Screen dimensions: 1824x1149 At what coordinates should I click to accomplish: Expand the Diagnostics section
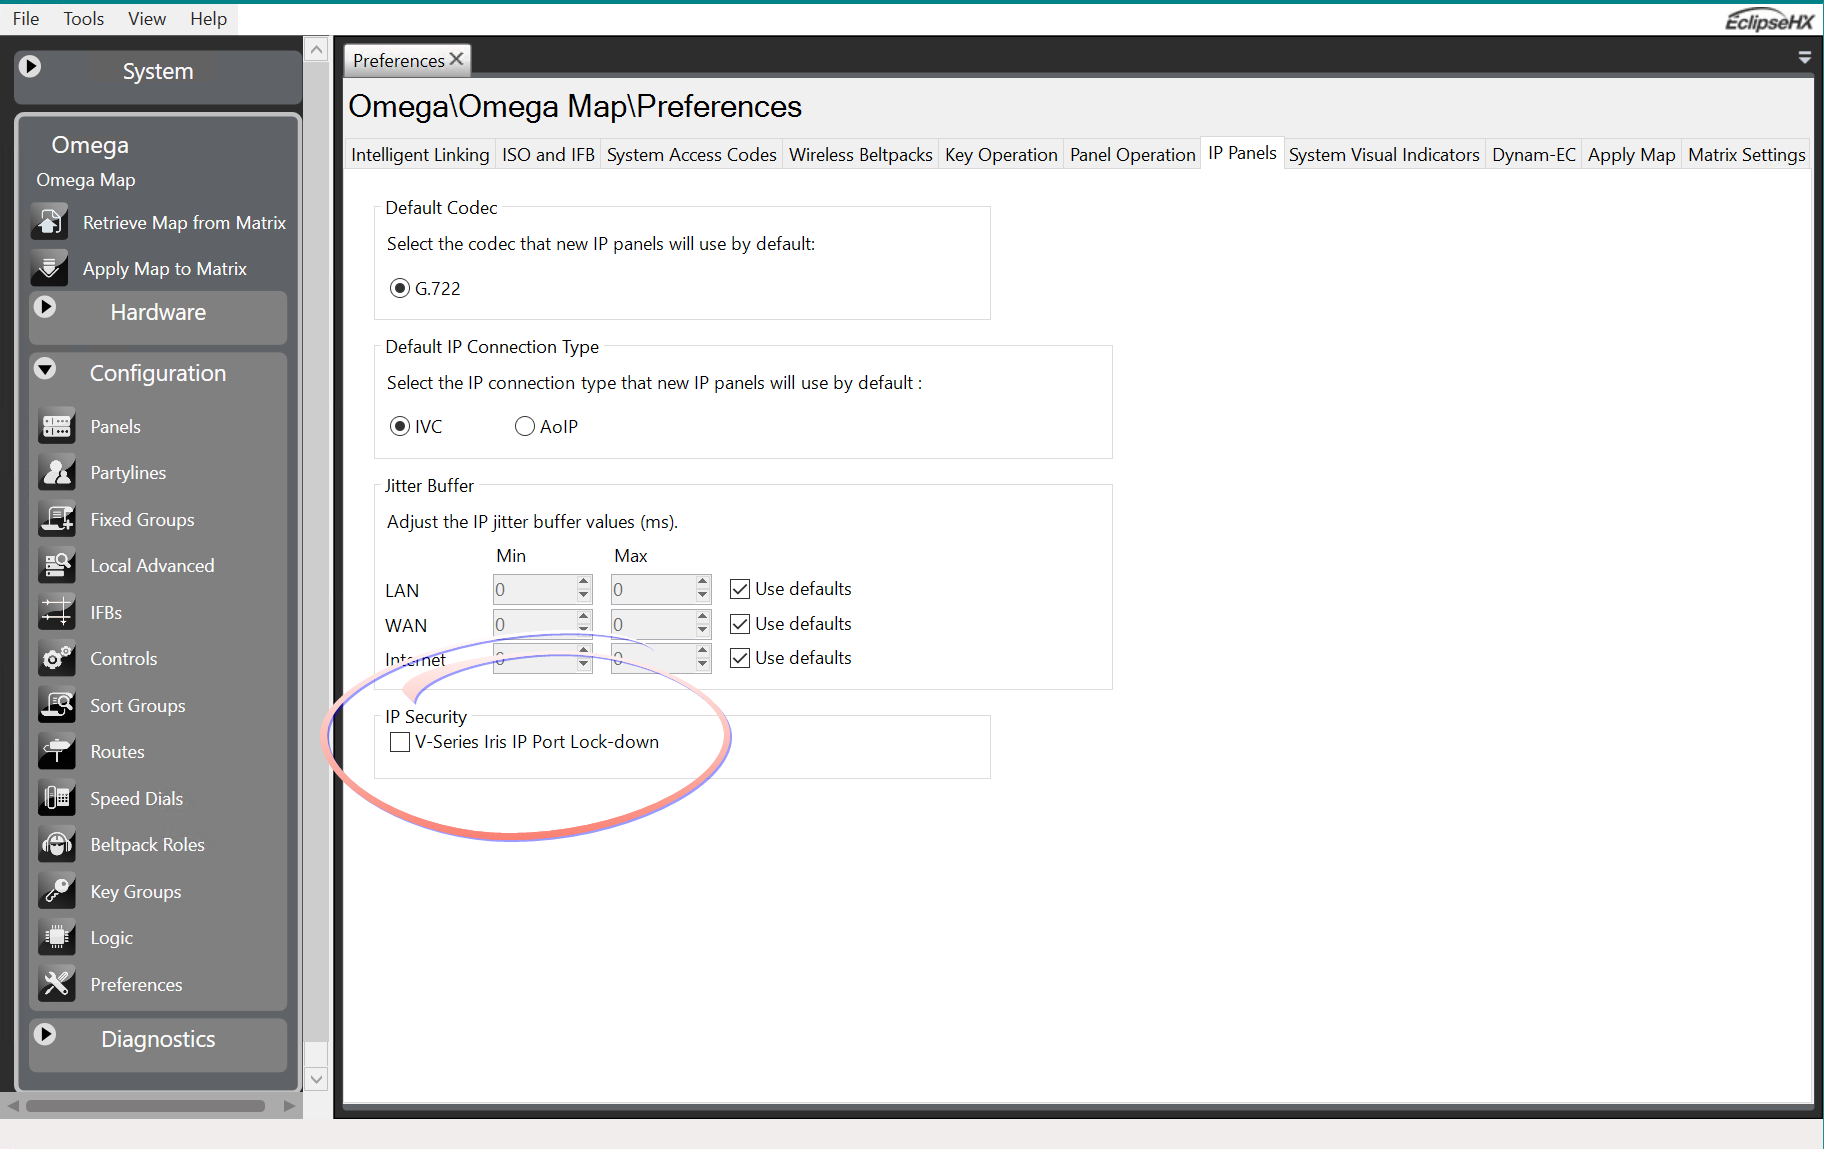(45, 1035)
